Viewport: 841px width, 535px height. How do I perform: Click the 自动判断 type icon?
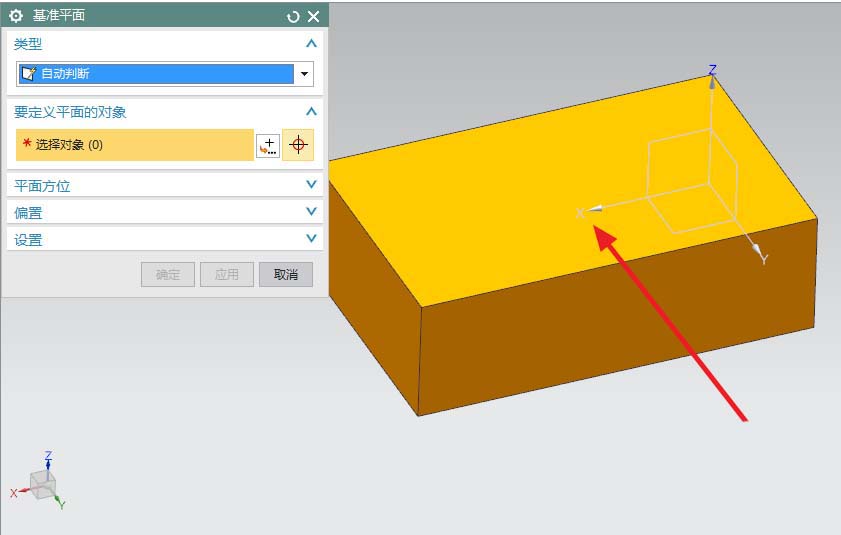(x=28, y=74)
